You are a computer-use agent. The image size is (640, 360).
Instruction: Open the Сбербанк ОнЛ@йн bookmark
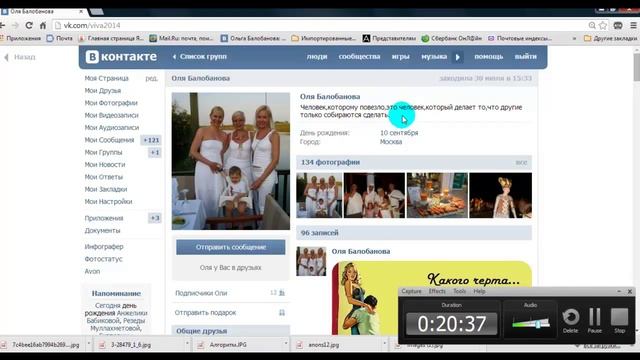(451, 38)
